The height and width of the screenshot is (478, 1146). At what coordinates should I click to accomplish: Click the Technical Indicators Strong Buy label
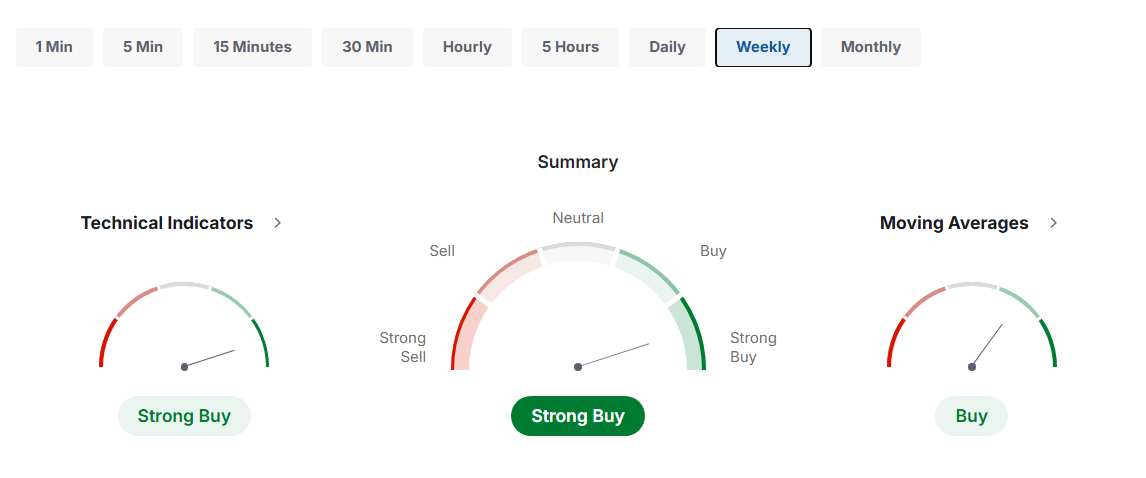click(184, 416)
